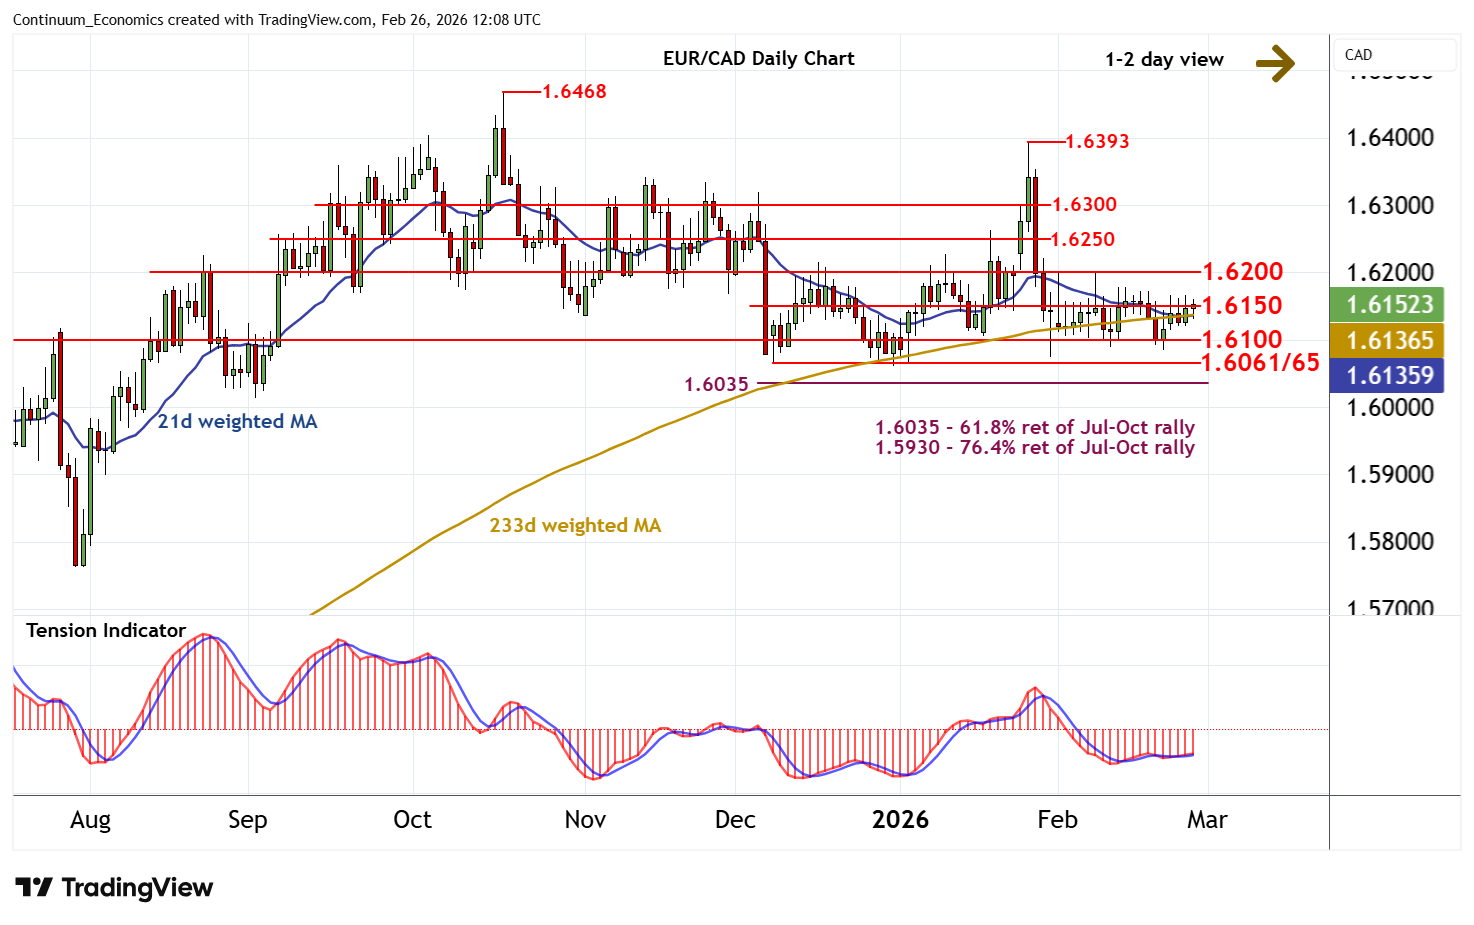Click the 1.6035 retracement level label
This screenshot has height=925, width=1474.
[716, 385]
